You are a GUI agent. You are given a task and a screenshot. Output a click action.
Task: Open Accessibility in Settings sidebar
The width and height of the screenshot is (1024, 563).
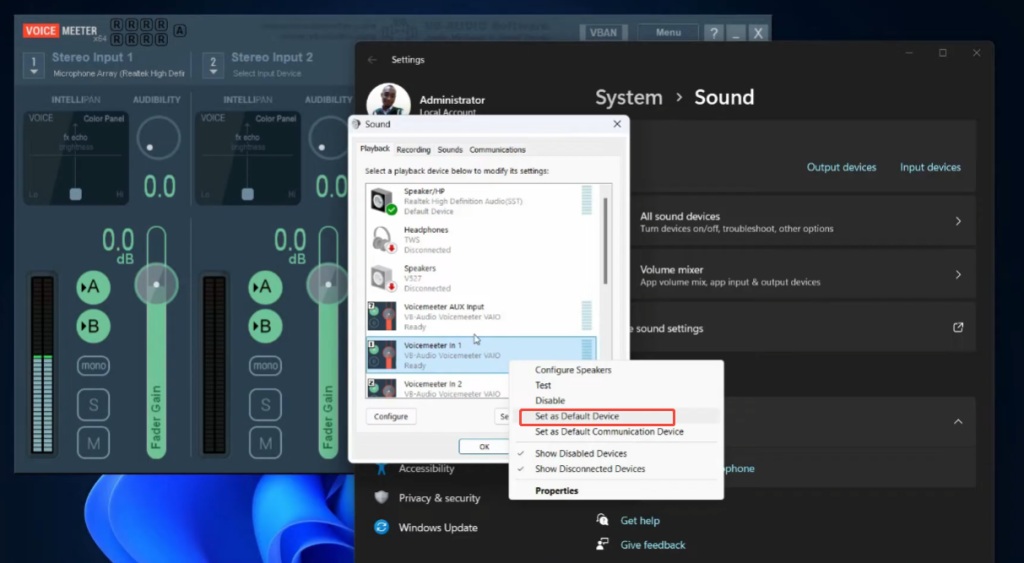(x=426, y=468)
